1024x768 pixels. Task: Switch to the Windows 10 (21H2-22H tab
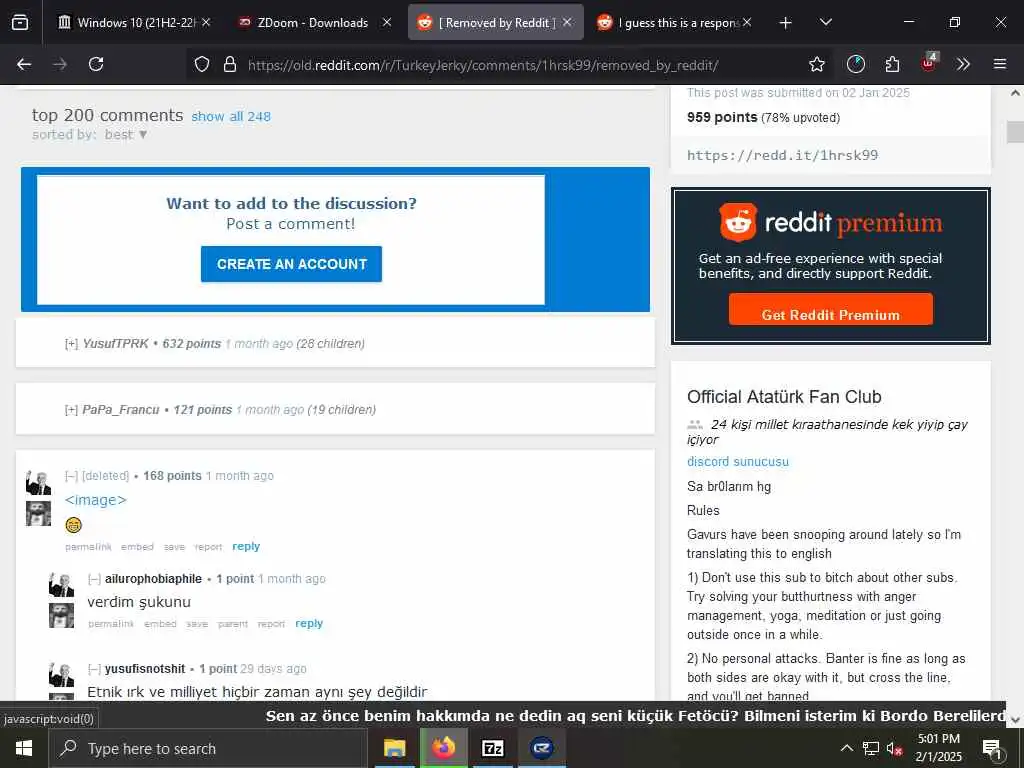point(127,22)
